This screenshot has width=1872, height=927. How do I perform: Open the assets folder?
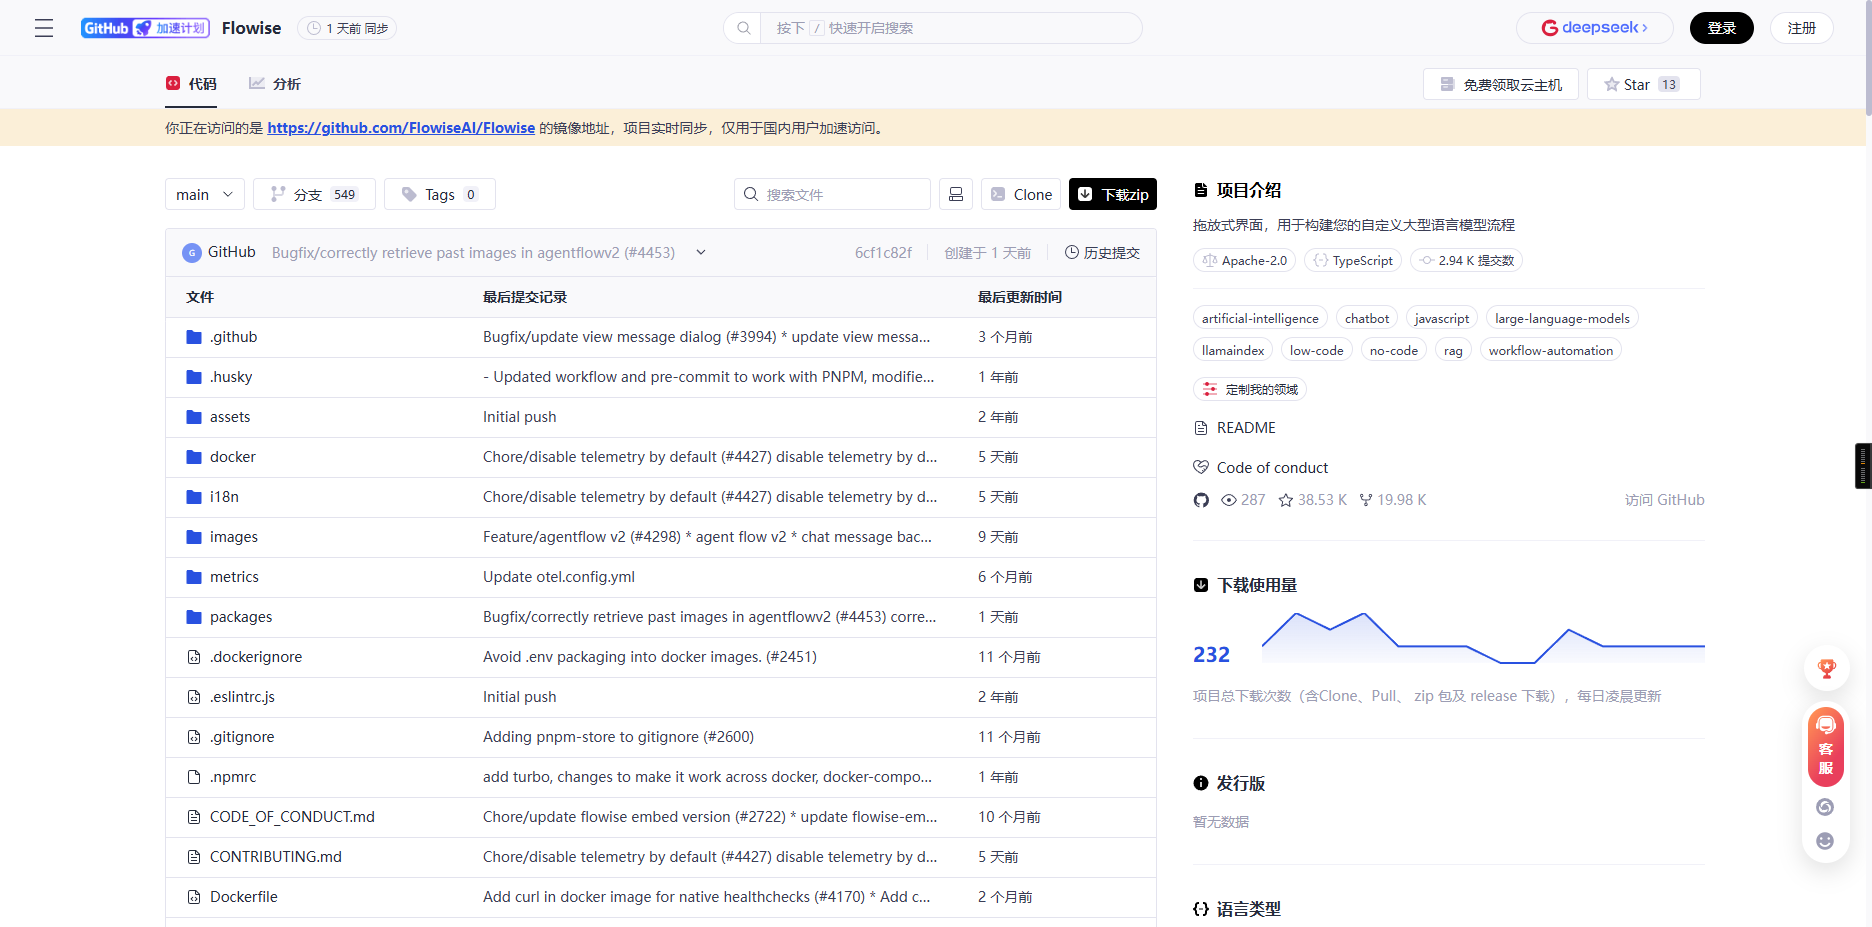point(230,417)
